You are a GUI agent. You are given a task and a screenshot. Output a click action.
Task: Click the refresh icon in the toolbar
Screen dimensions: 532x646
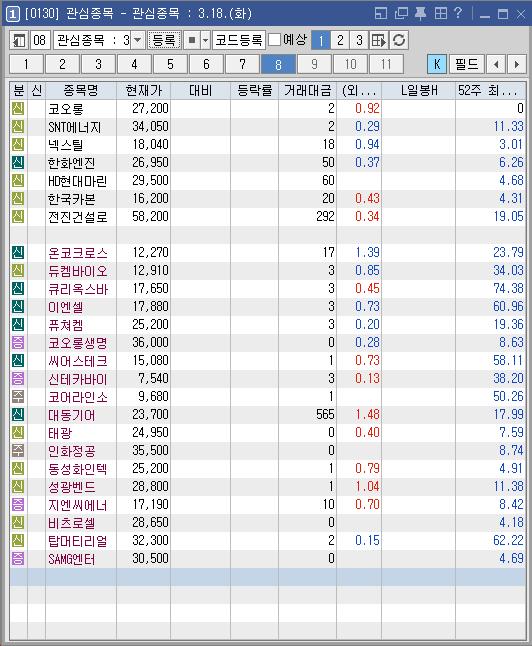point(398,40)
